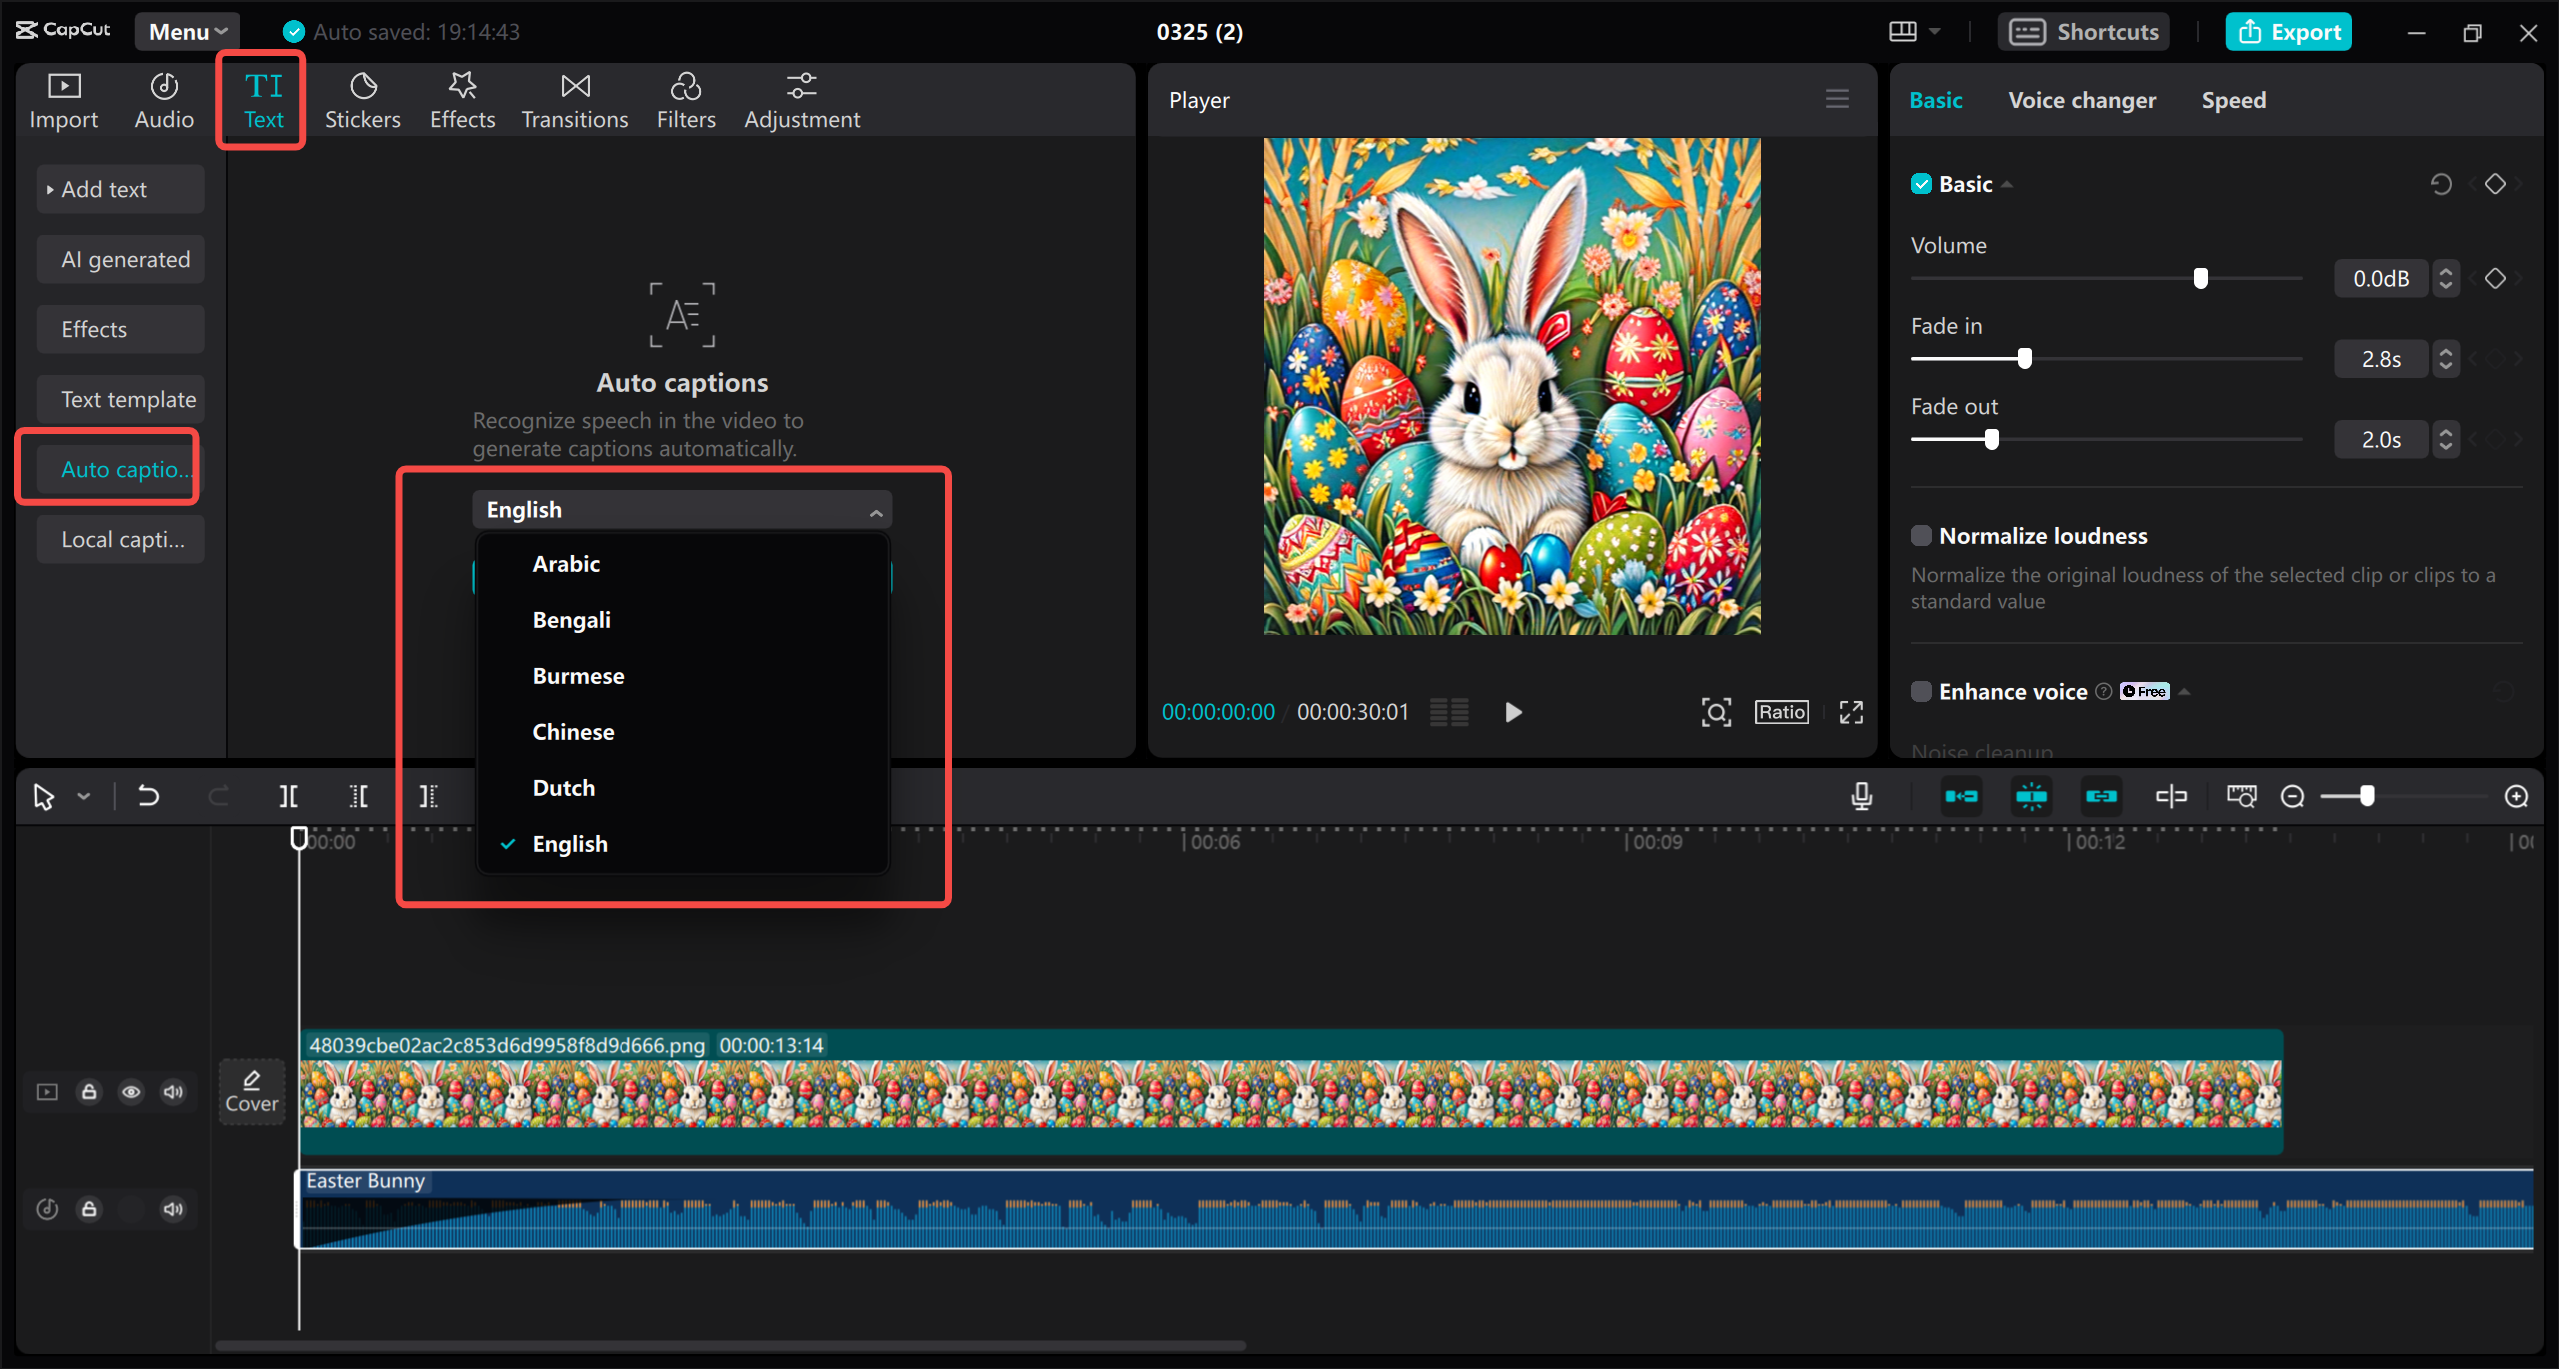
Task: Open the Menu dropdown
Action: pyautogui.click(x=187, y=32)
